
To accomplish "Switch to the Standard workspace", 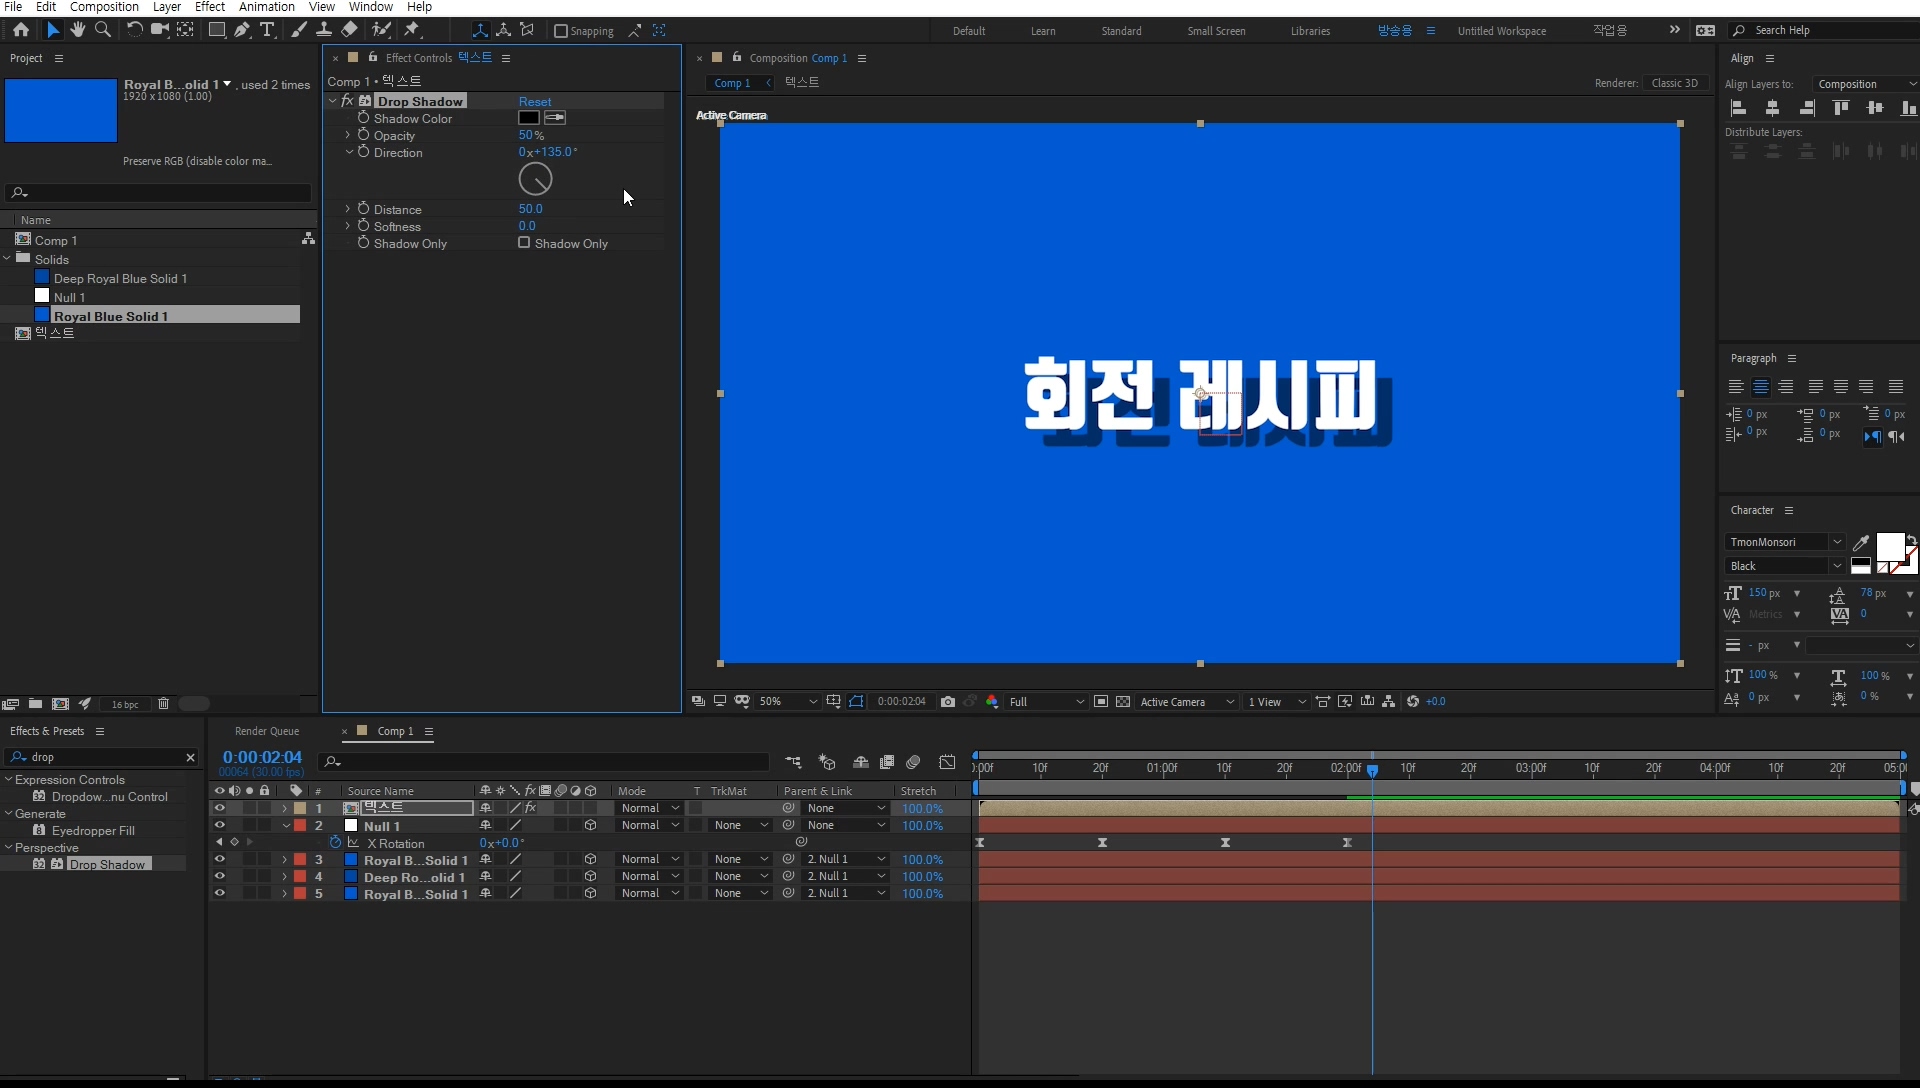I will [x=1121, y=31].
